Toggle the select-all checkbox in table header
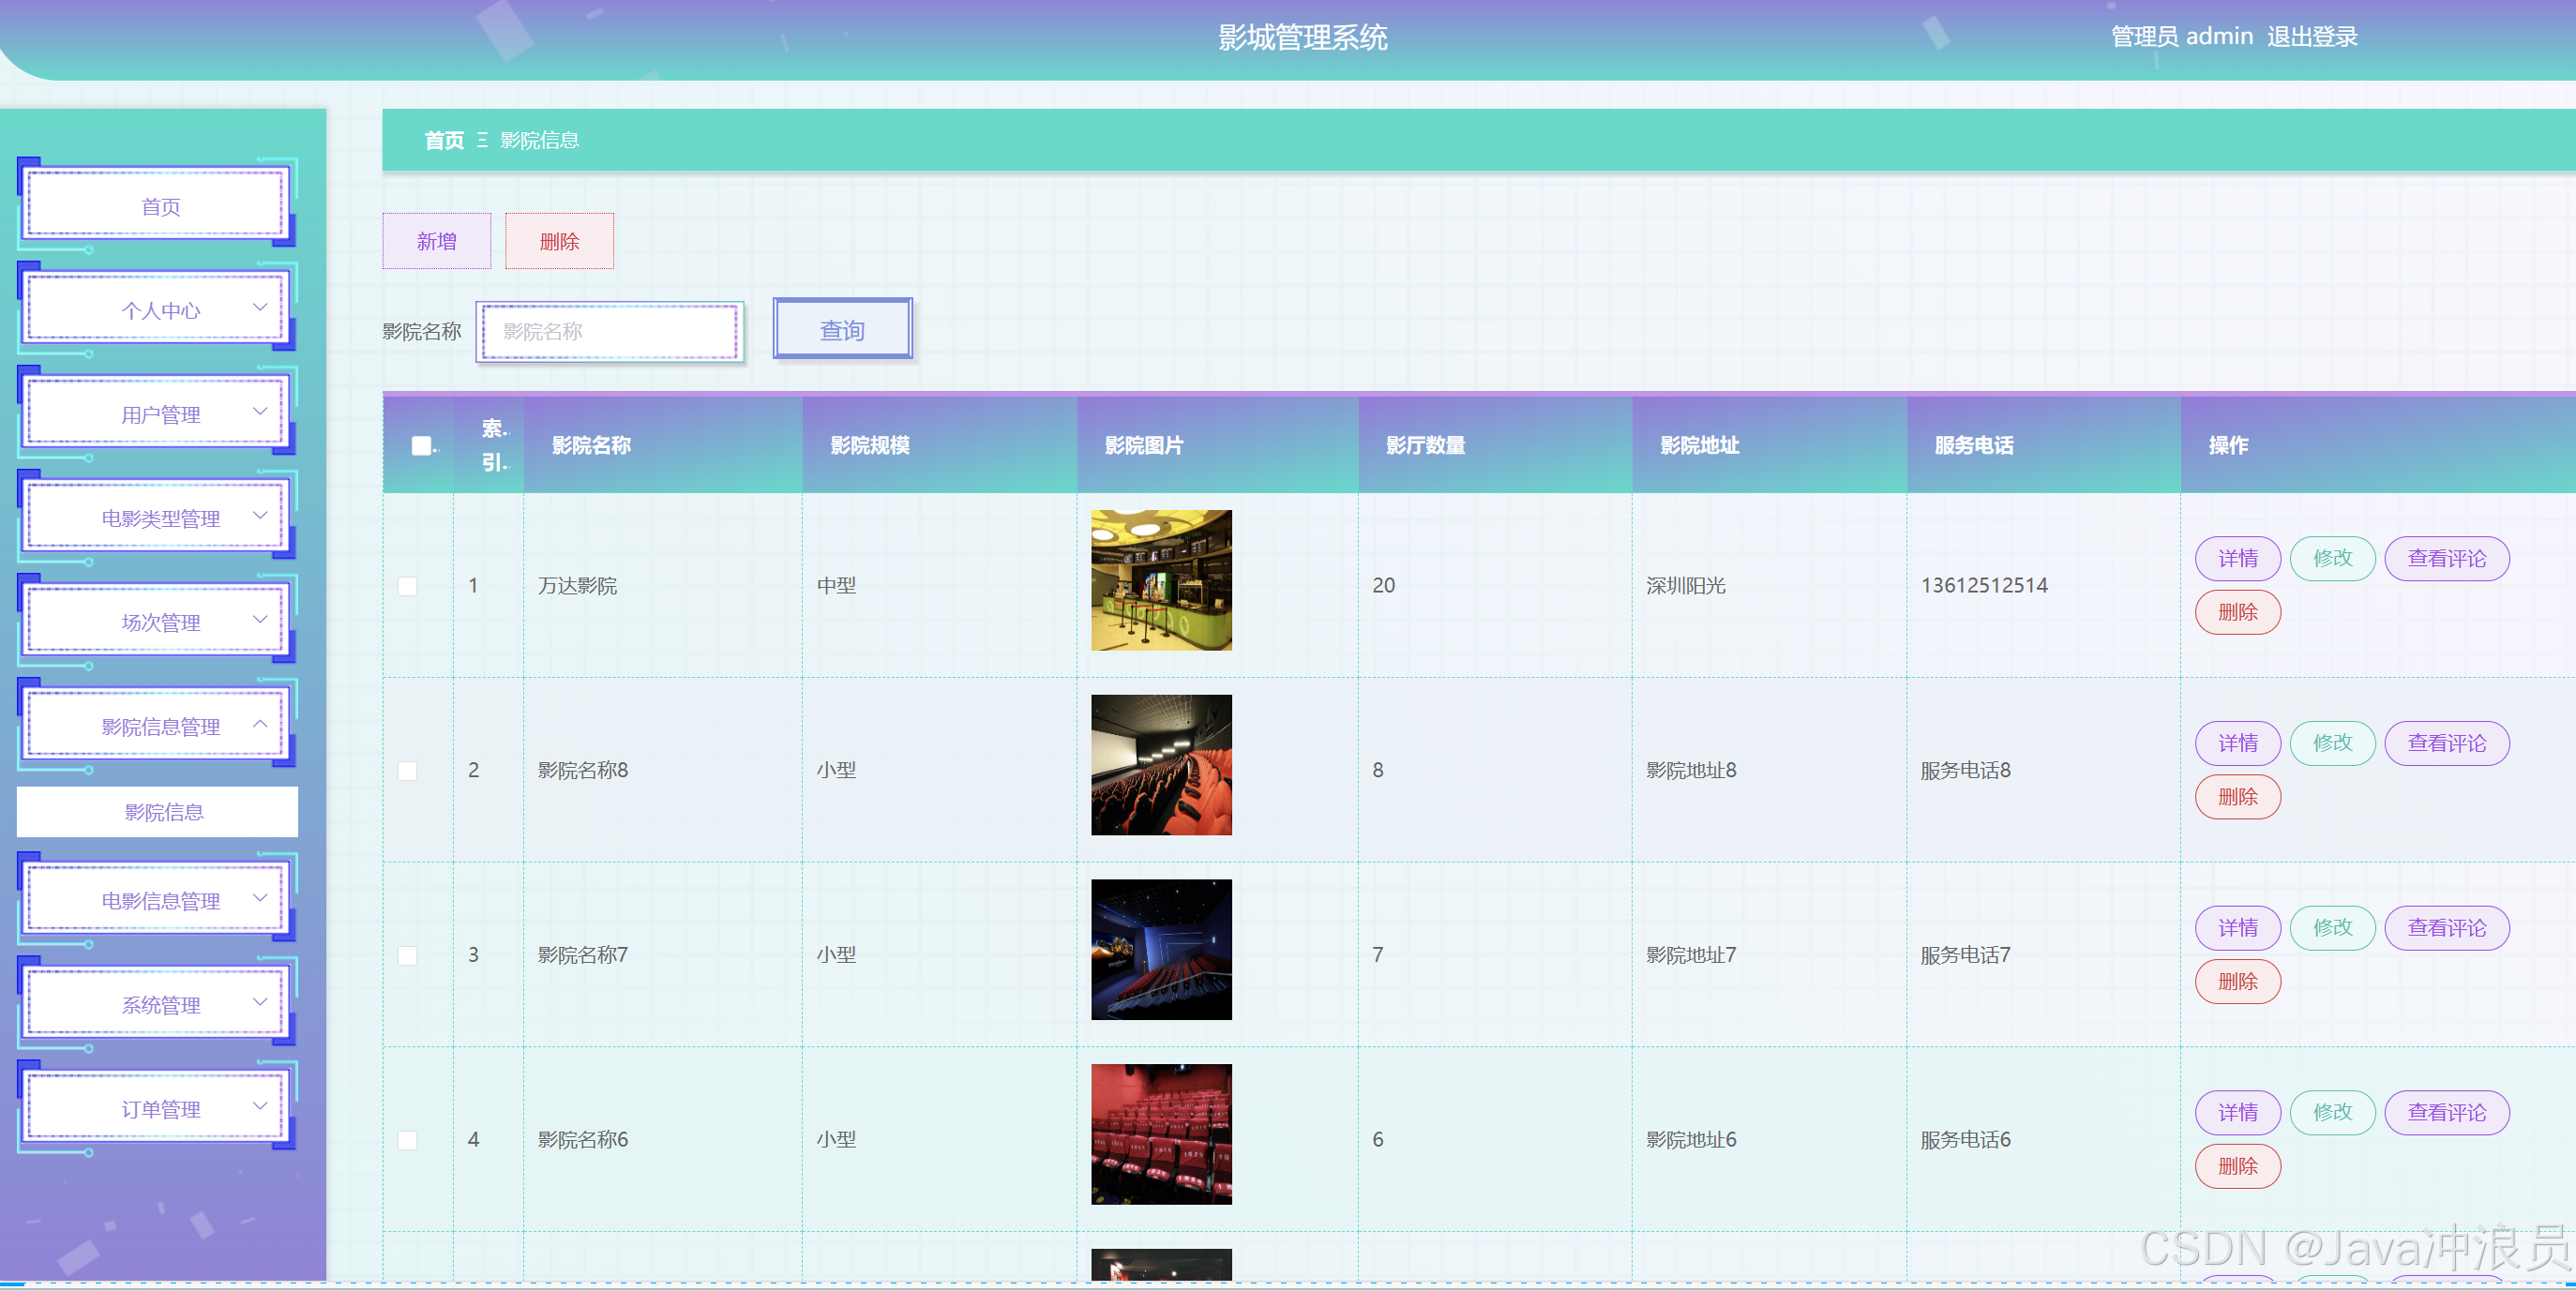Viewport: 2576px width, 1291px height. click(x=421, y=446)
